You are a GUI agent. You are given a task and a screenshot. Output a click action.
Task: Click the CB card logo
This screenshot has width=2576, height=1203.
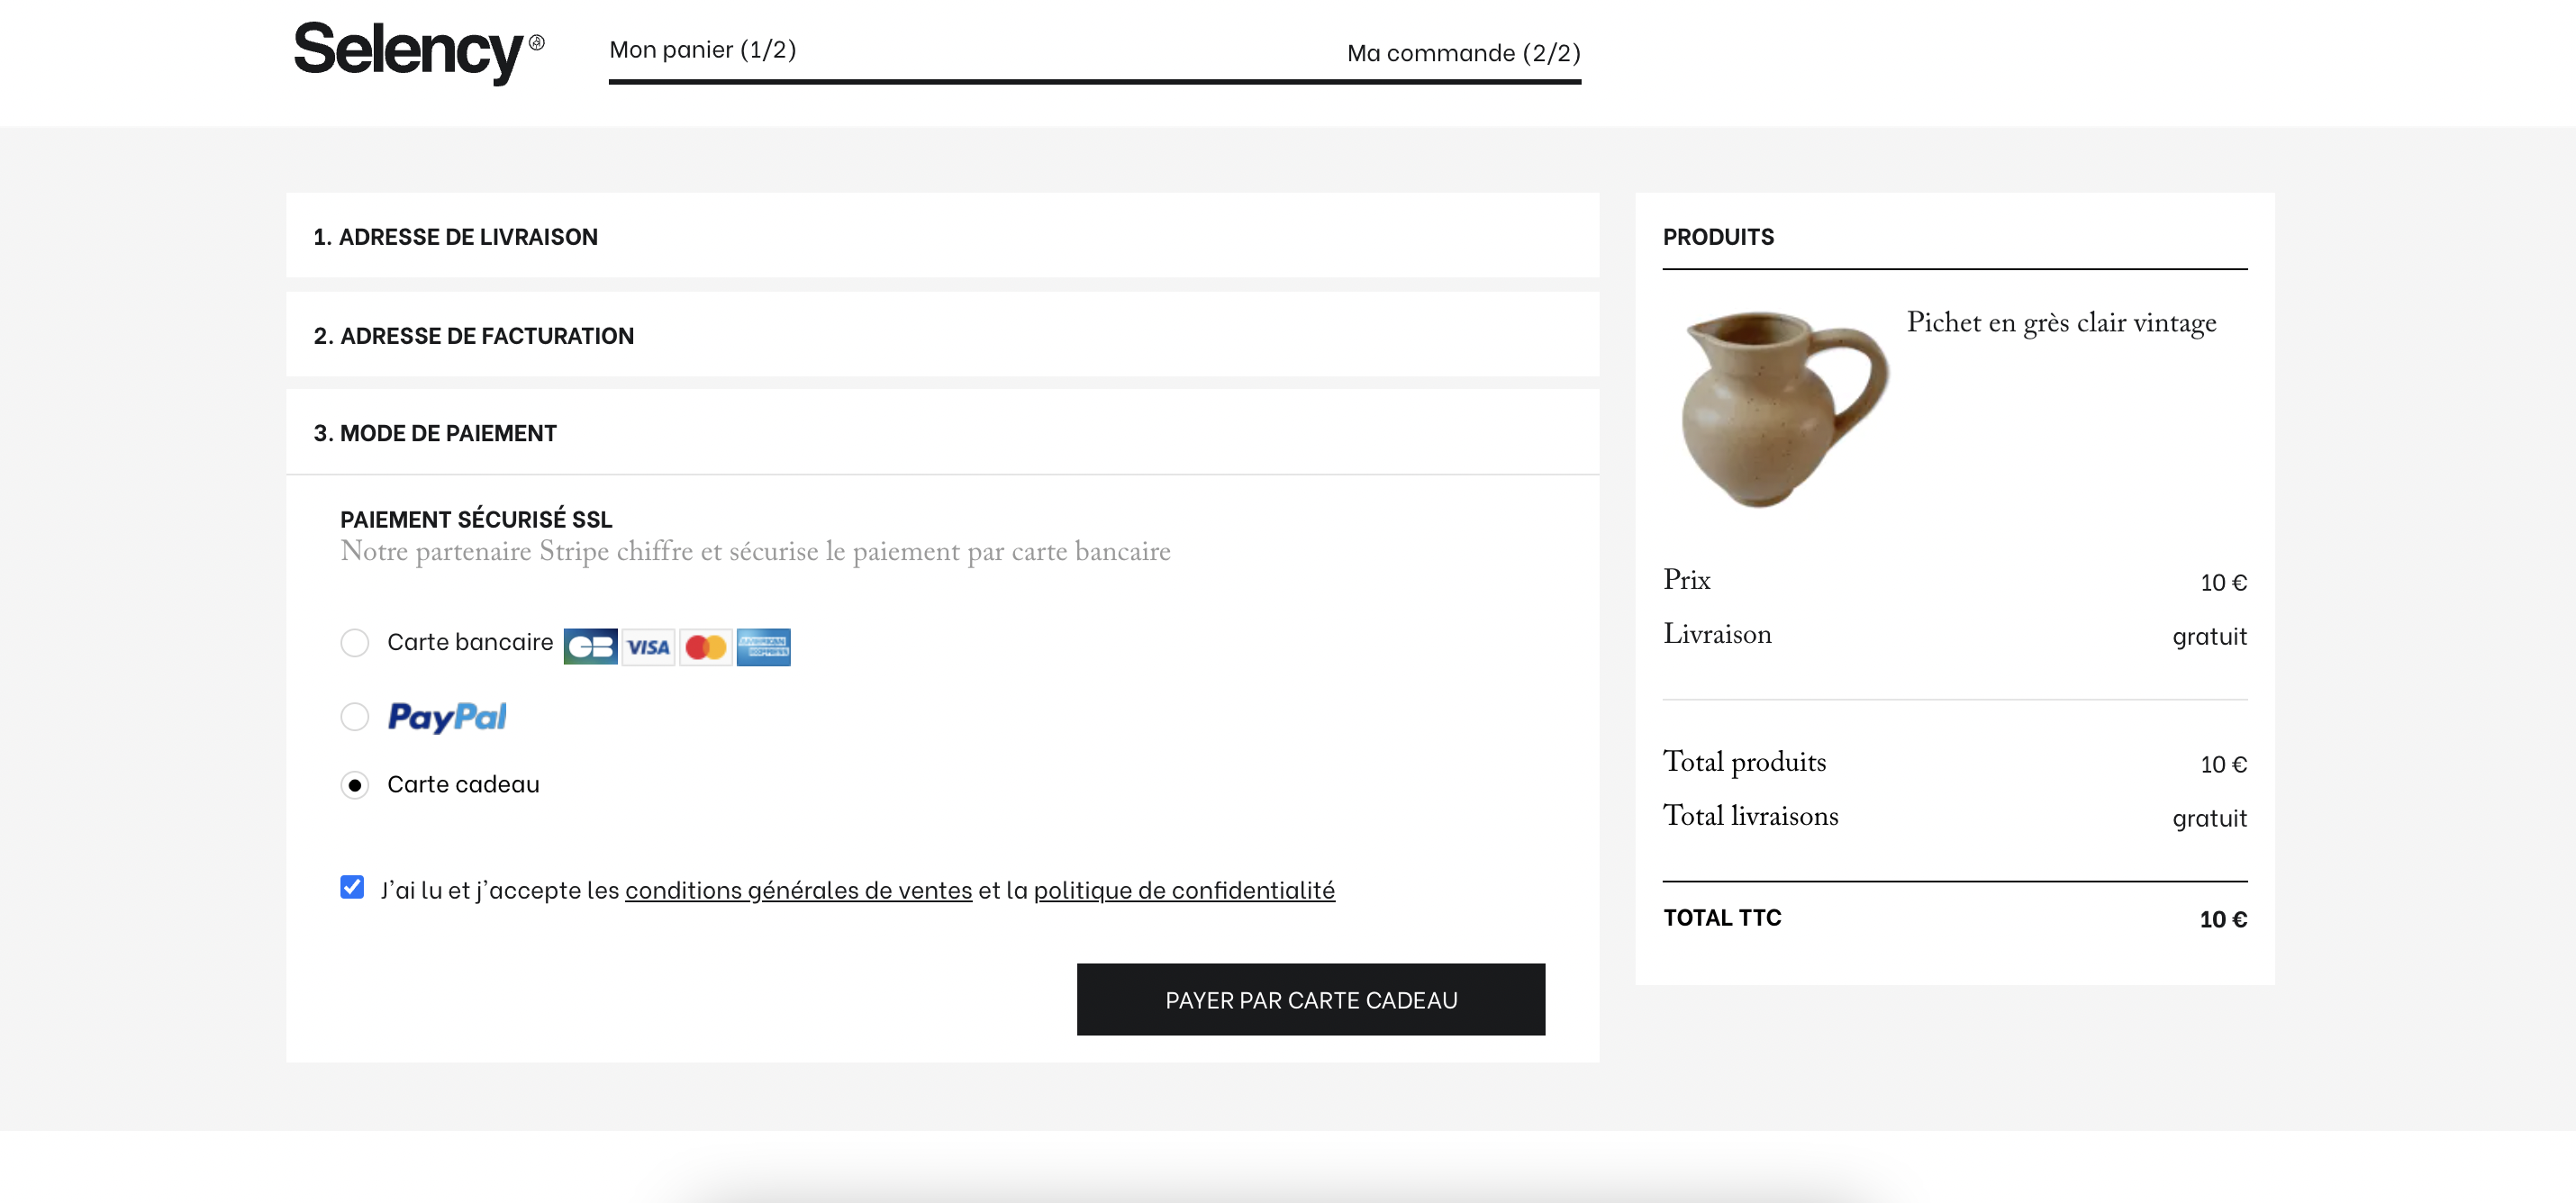(590, 647)
